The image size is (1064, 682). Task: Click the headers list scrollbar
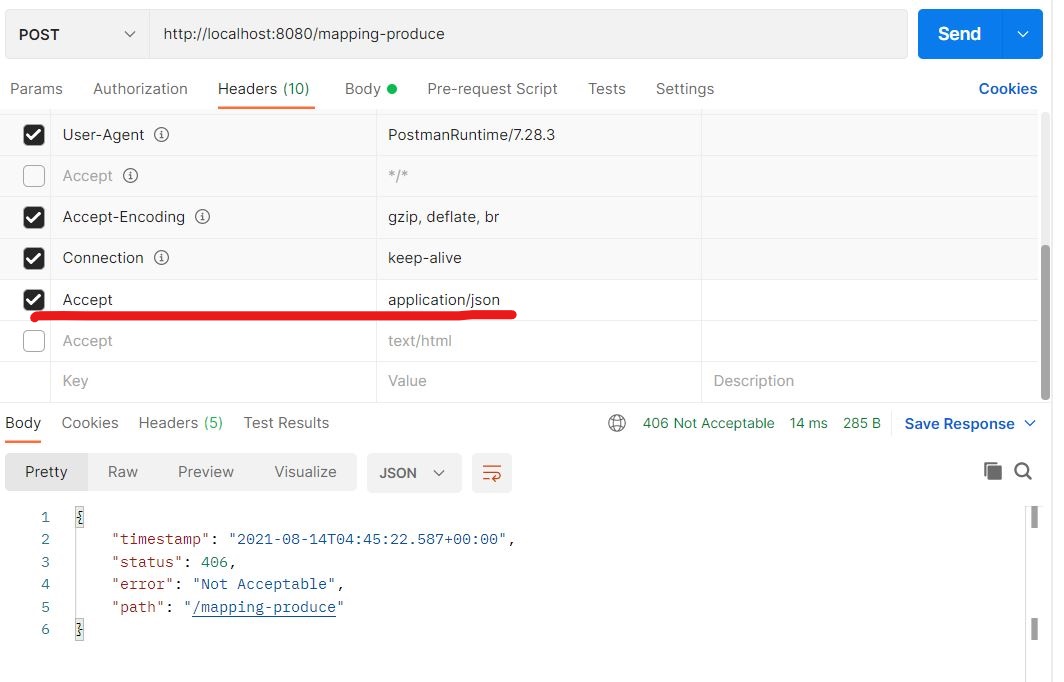click(x=1045, y=322)
